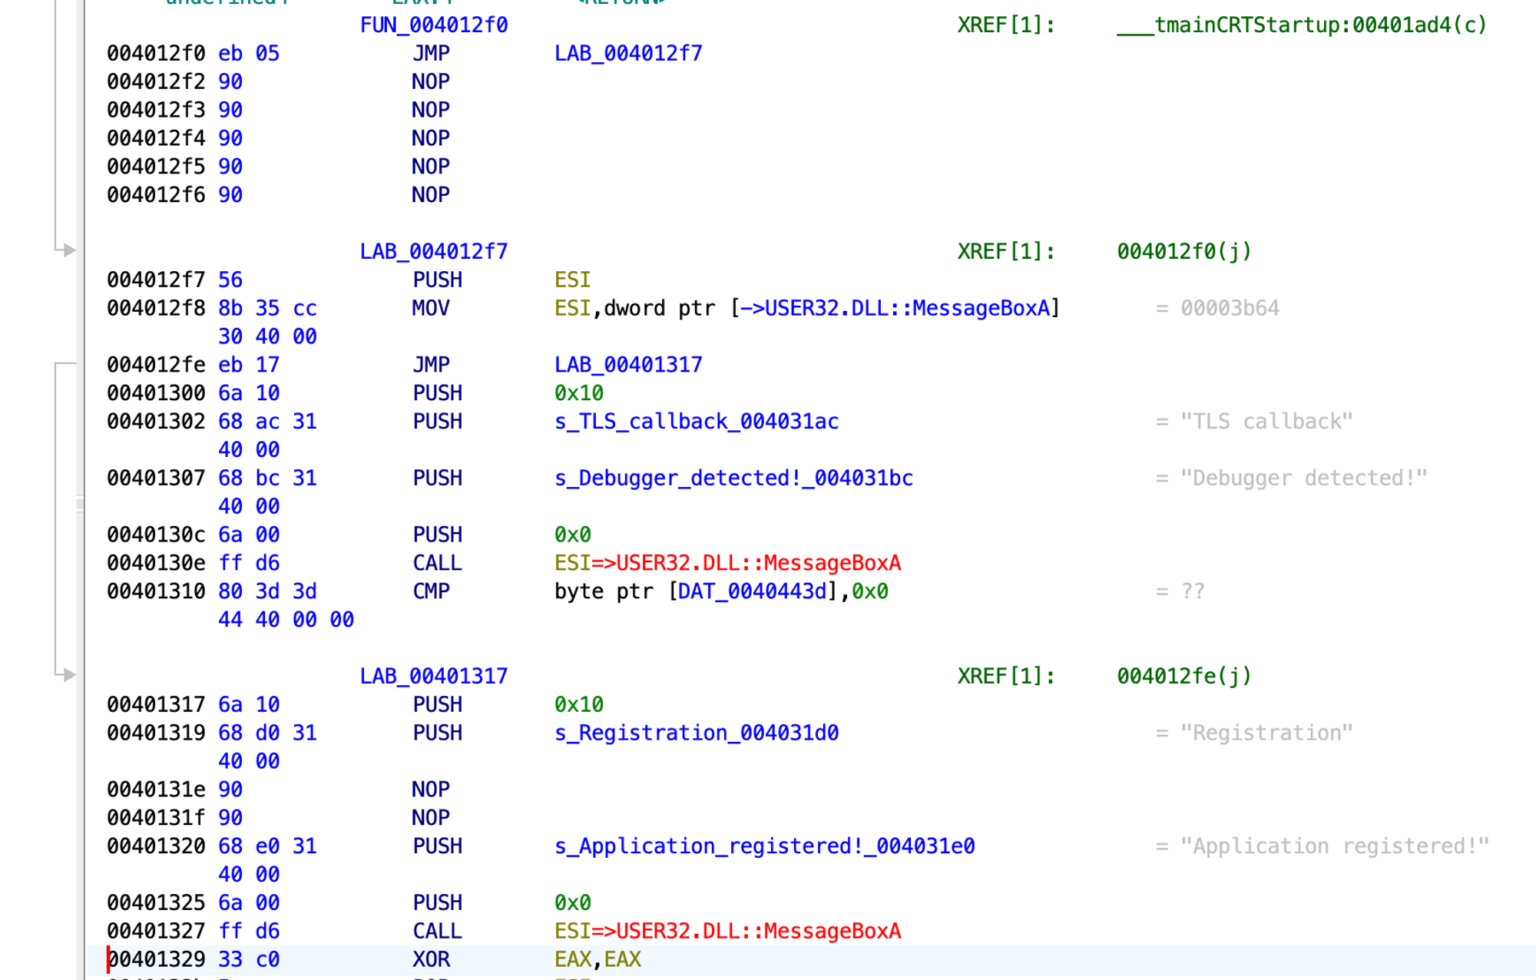
Task: Open the LAB_00401317 jump target operand
Action: 627,364
